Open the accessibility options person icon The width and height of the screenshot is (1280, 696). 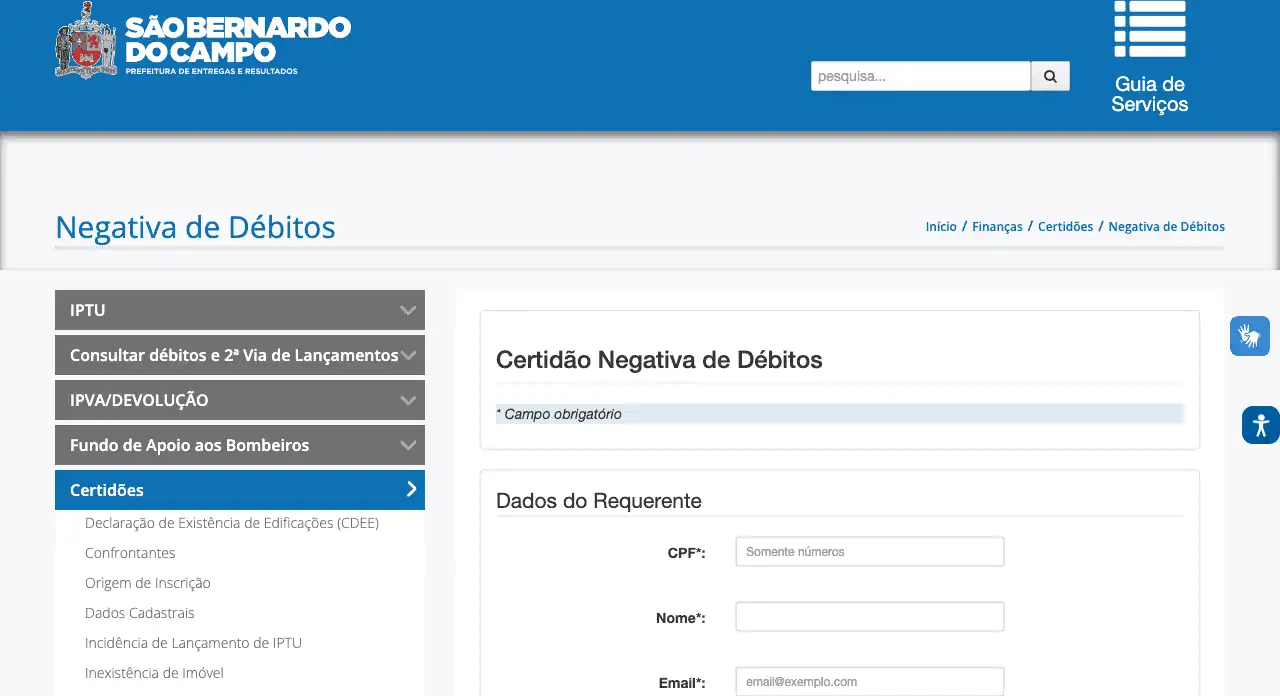(x=1260, y=425)
